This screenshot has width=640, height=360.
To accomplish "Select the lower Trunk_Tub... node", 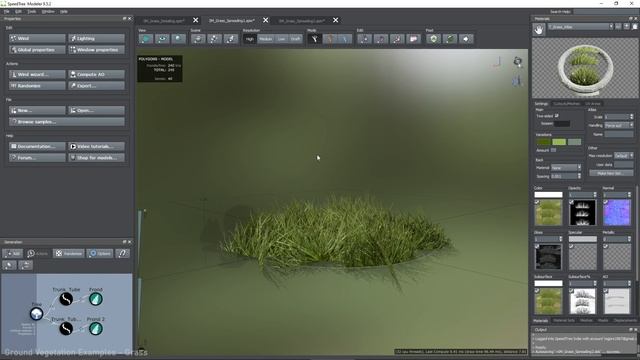I will coord(66,329).
